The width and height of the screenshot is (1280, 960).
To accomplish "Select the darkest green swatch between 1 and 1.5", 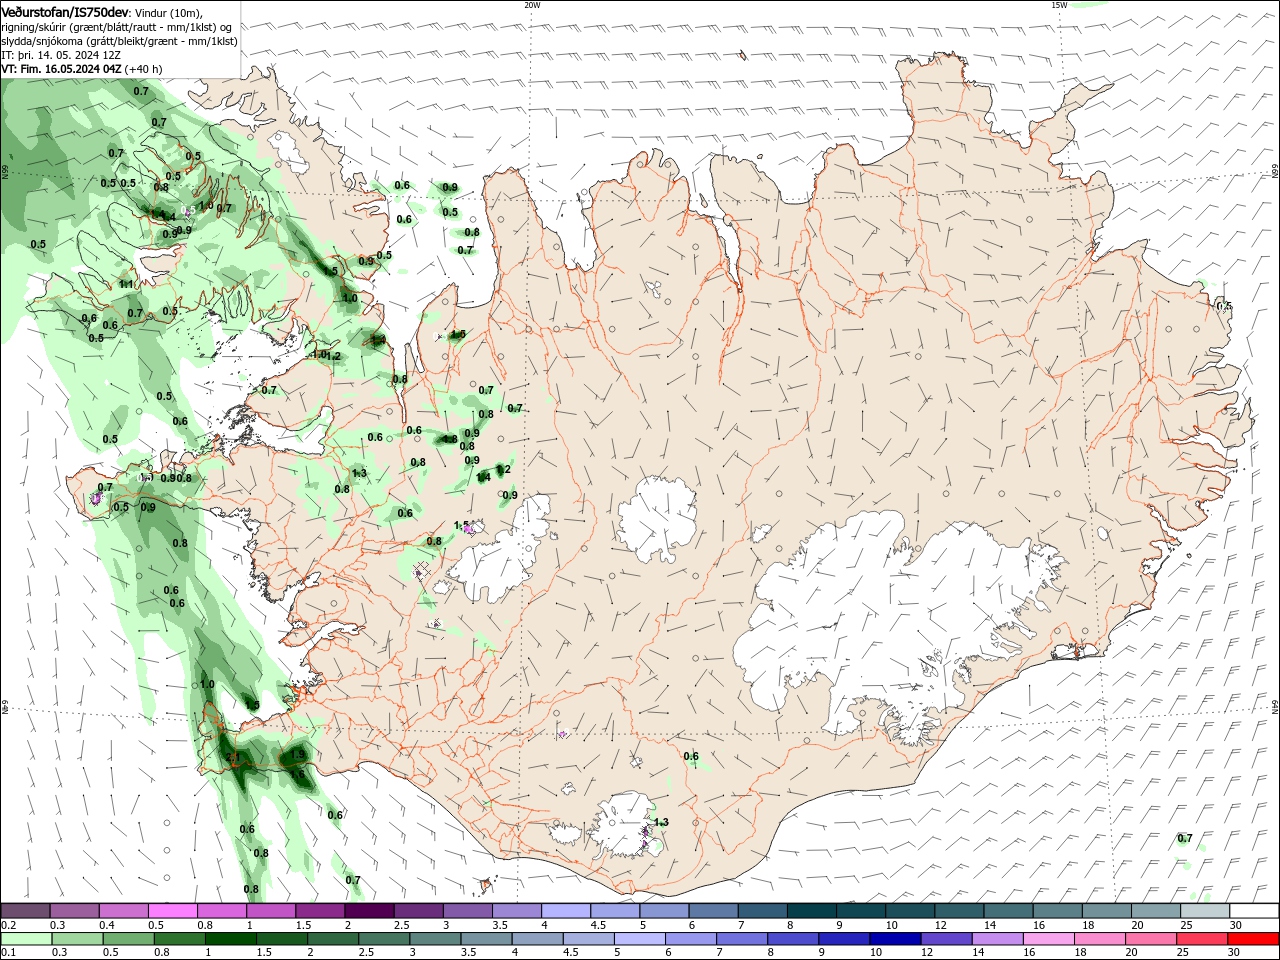I will point(230,939).
